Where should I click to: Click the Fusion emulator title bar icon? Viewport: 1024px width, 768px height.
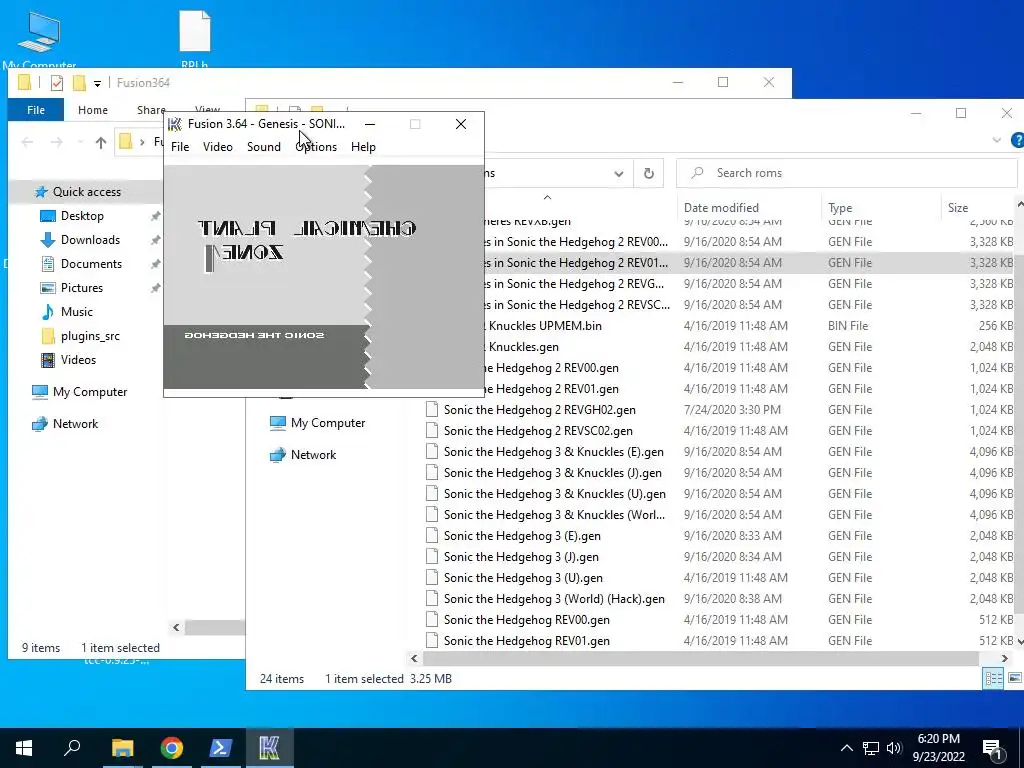[174, 124]
